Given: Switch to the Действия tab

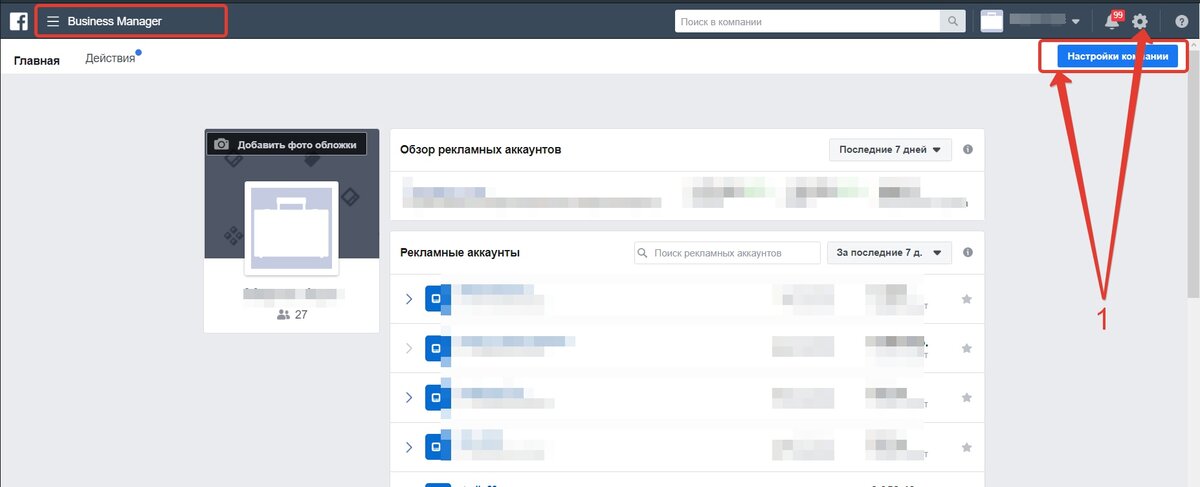Looking at the screenshot, I should (110, 59).
